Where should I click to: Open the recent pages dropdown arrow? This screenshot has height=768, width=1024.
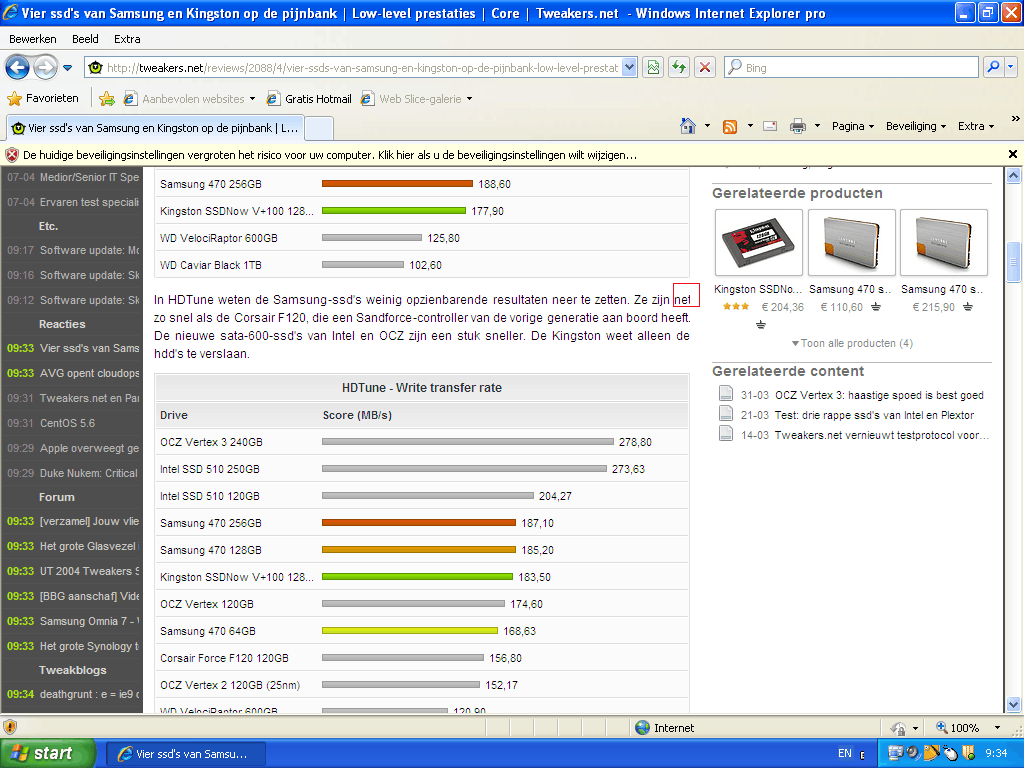point(67,67)
